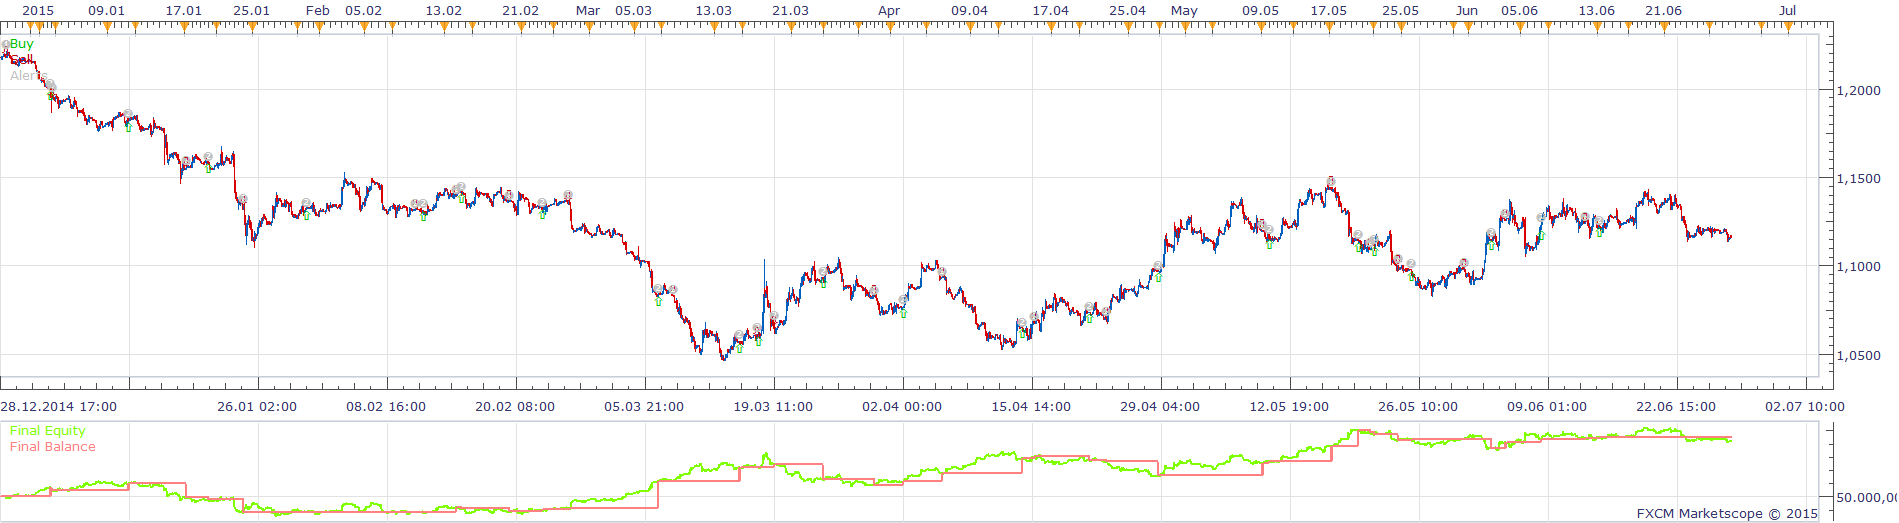Click the 05.03 date on top axis
Viewport: 1899px width, 523px height.
(633, 10)
